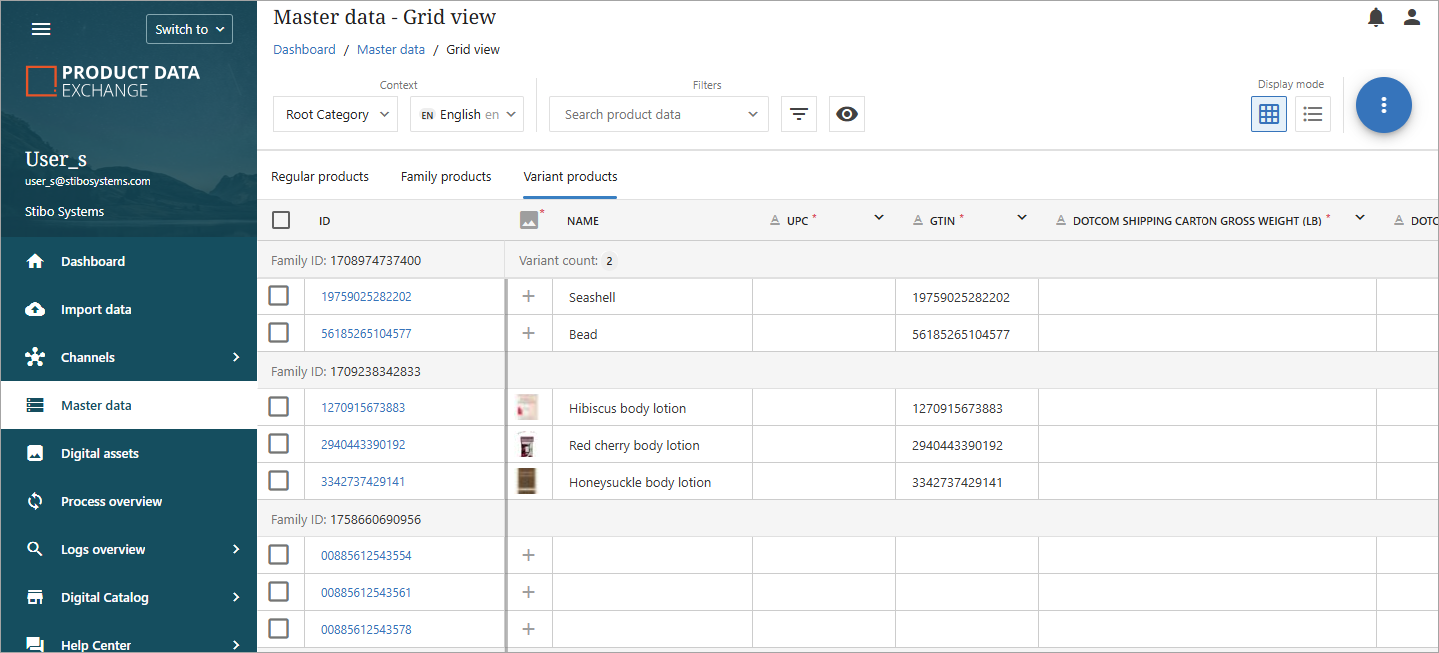Open the blue more-actions floating button
This screenshot has height=653, width=1439.
pos(1383,105)
